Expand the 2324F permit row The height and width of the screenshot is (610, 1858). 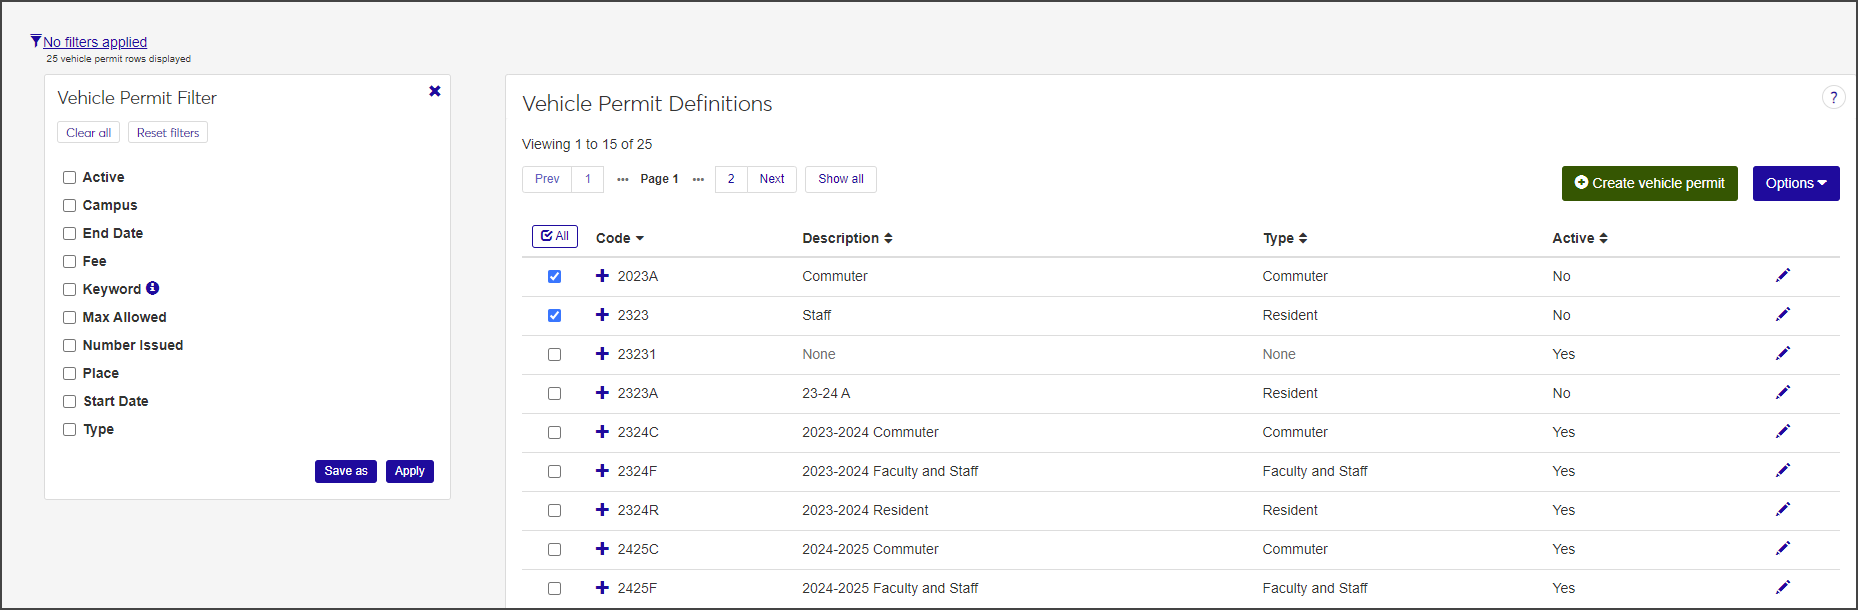[602, 471]
